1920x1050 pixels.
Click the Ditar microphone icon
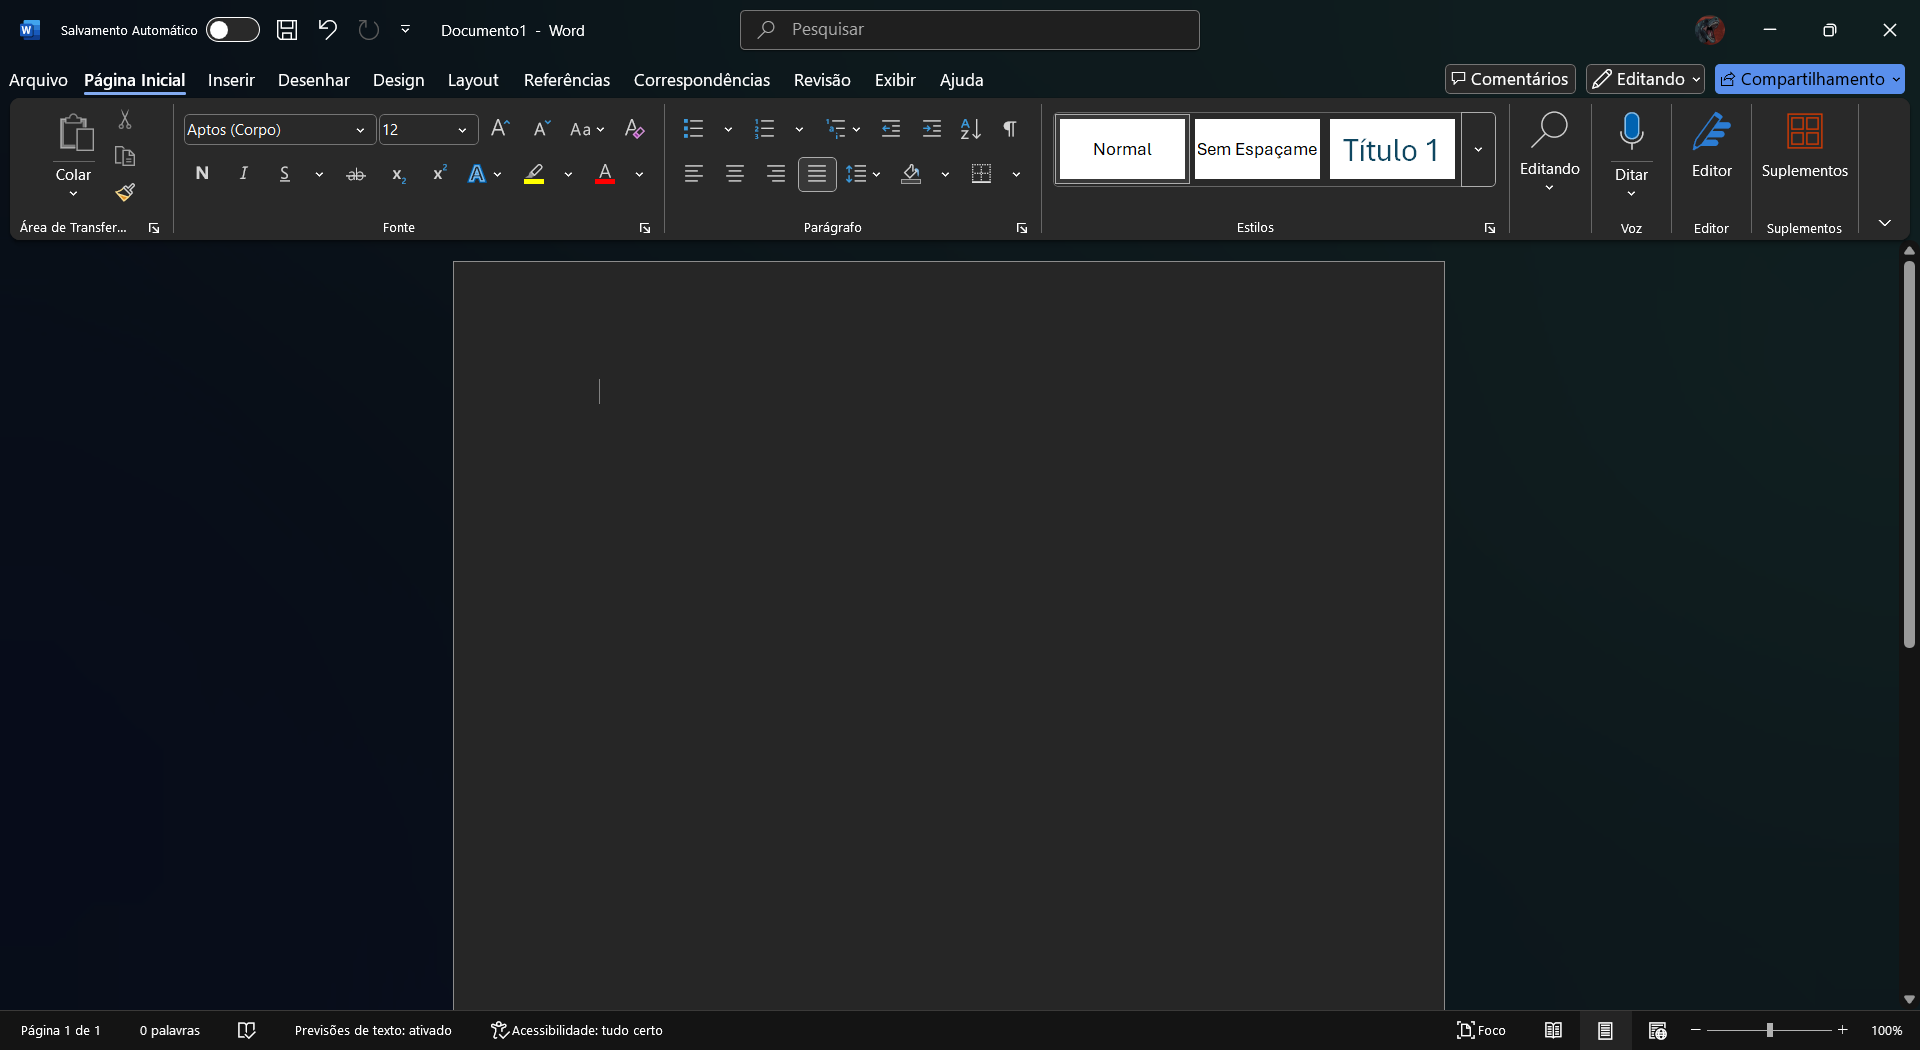[1632, 133]
